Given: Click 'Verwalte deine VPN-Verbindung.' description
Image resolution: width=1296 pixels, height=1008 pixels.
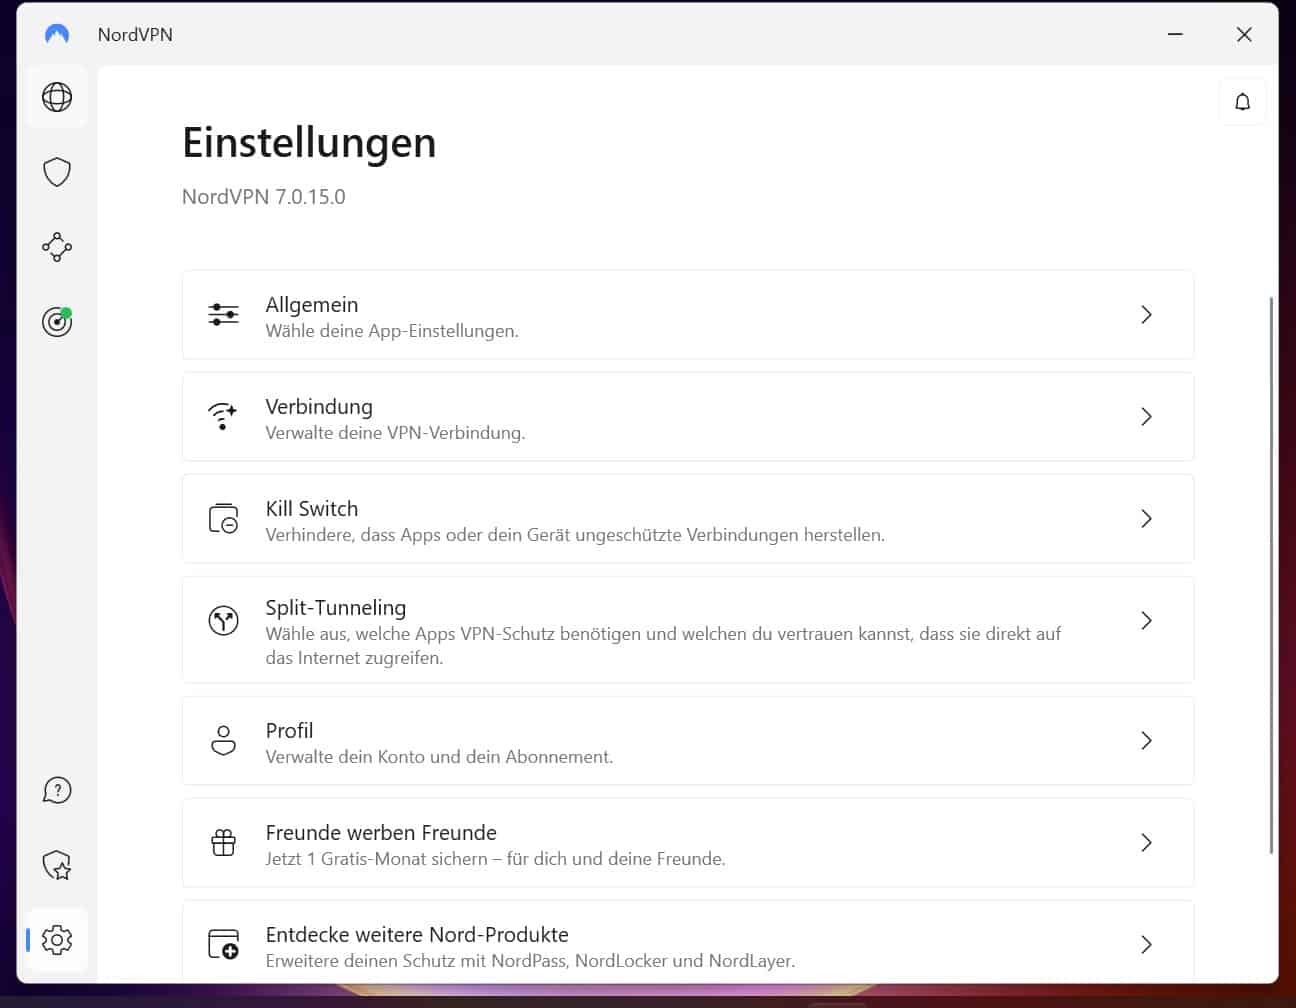Looking at the screenshot, I should click(x=395, y=433).
